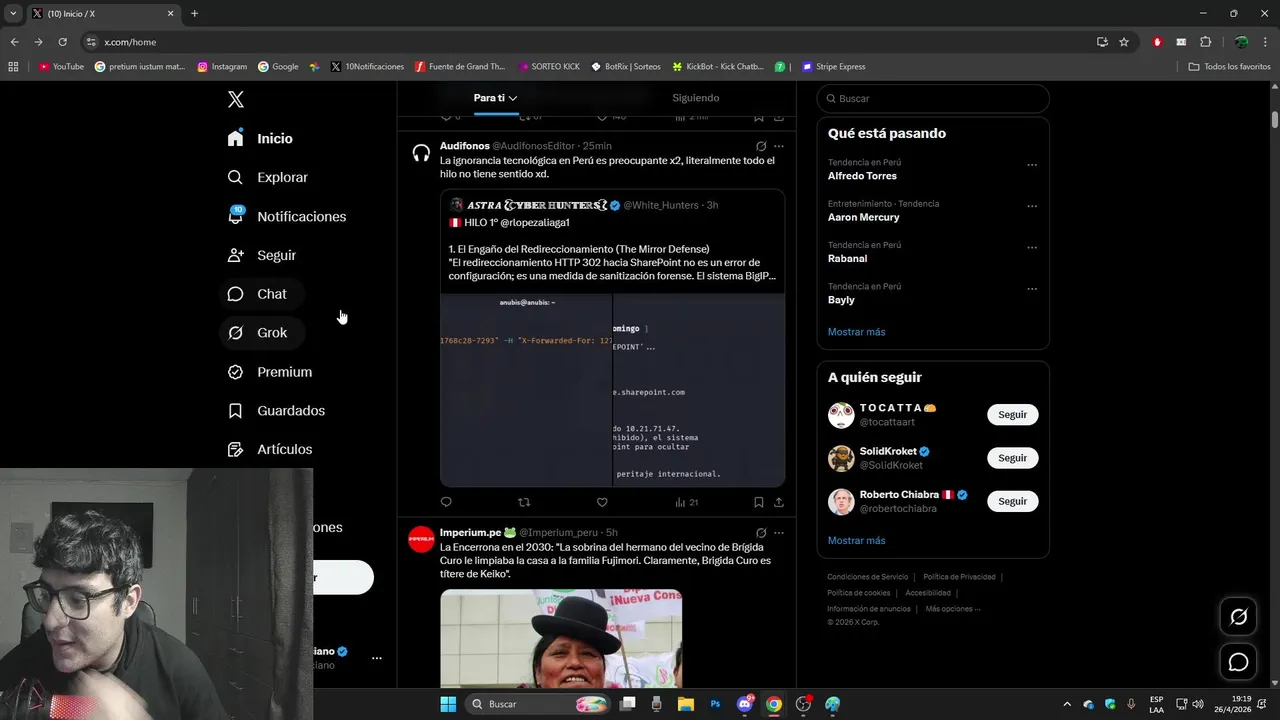Open more options on Audifonos post
The width and height of the screenshot is (1280, 720).
click(x=779, y=146)
